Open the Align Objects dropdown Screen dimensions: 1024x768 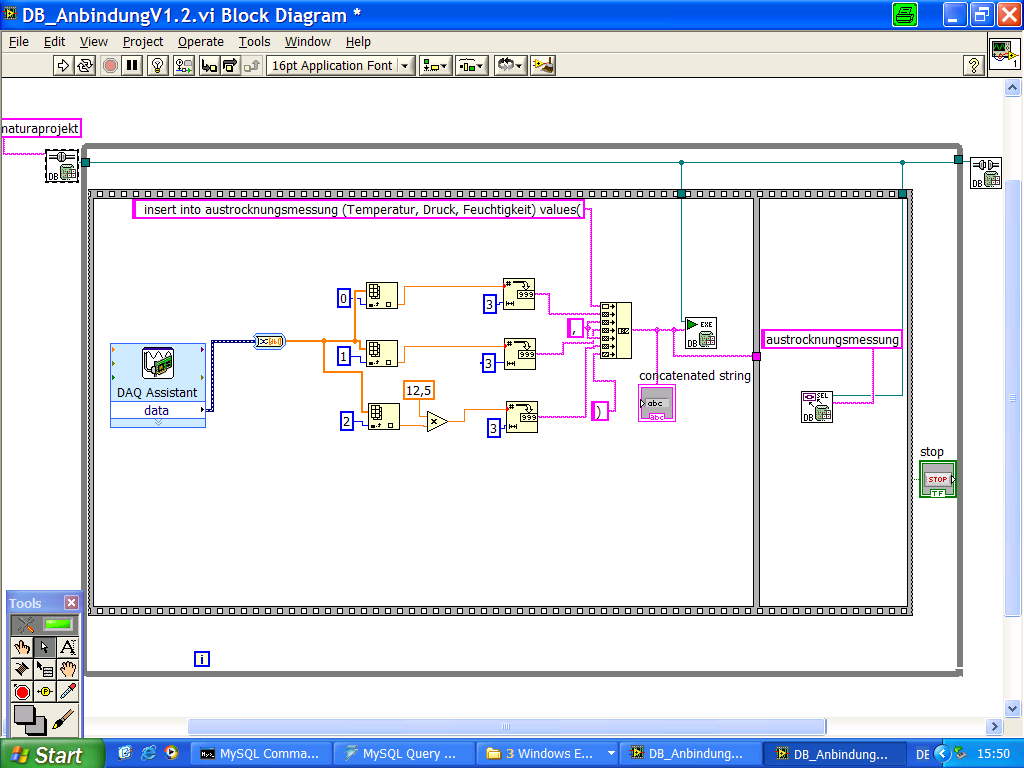click(435, 65)
